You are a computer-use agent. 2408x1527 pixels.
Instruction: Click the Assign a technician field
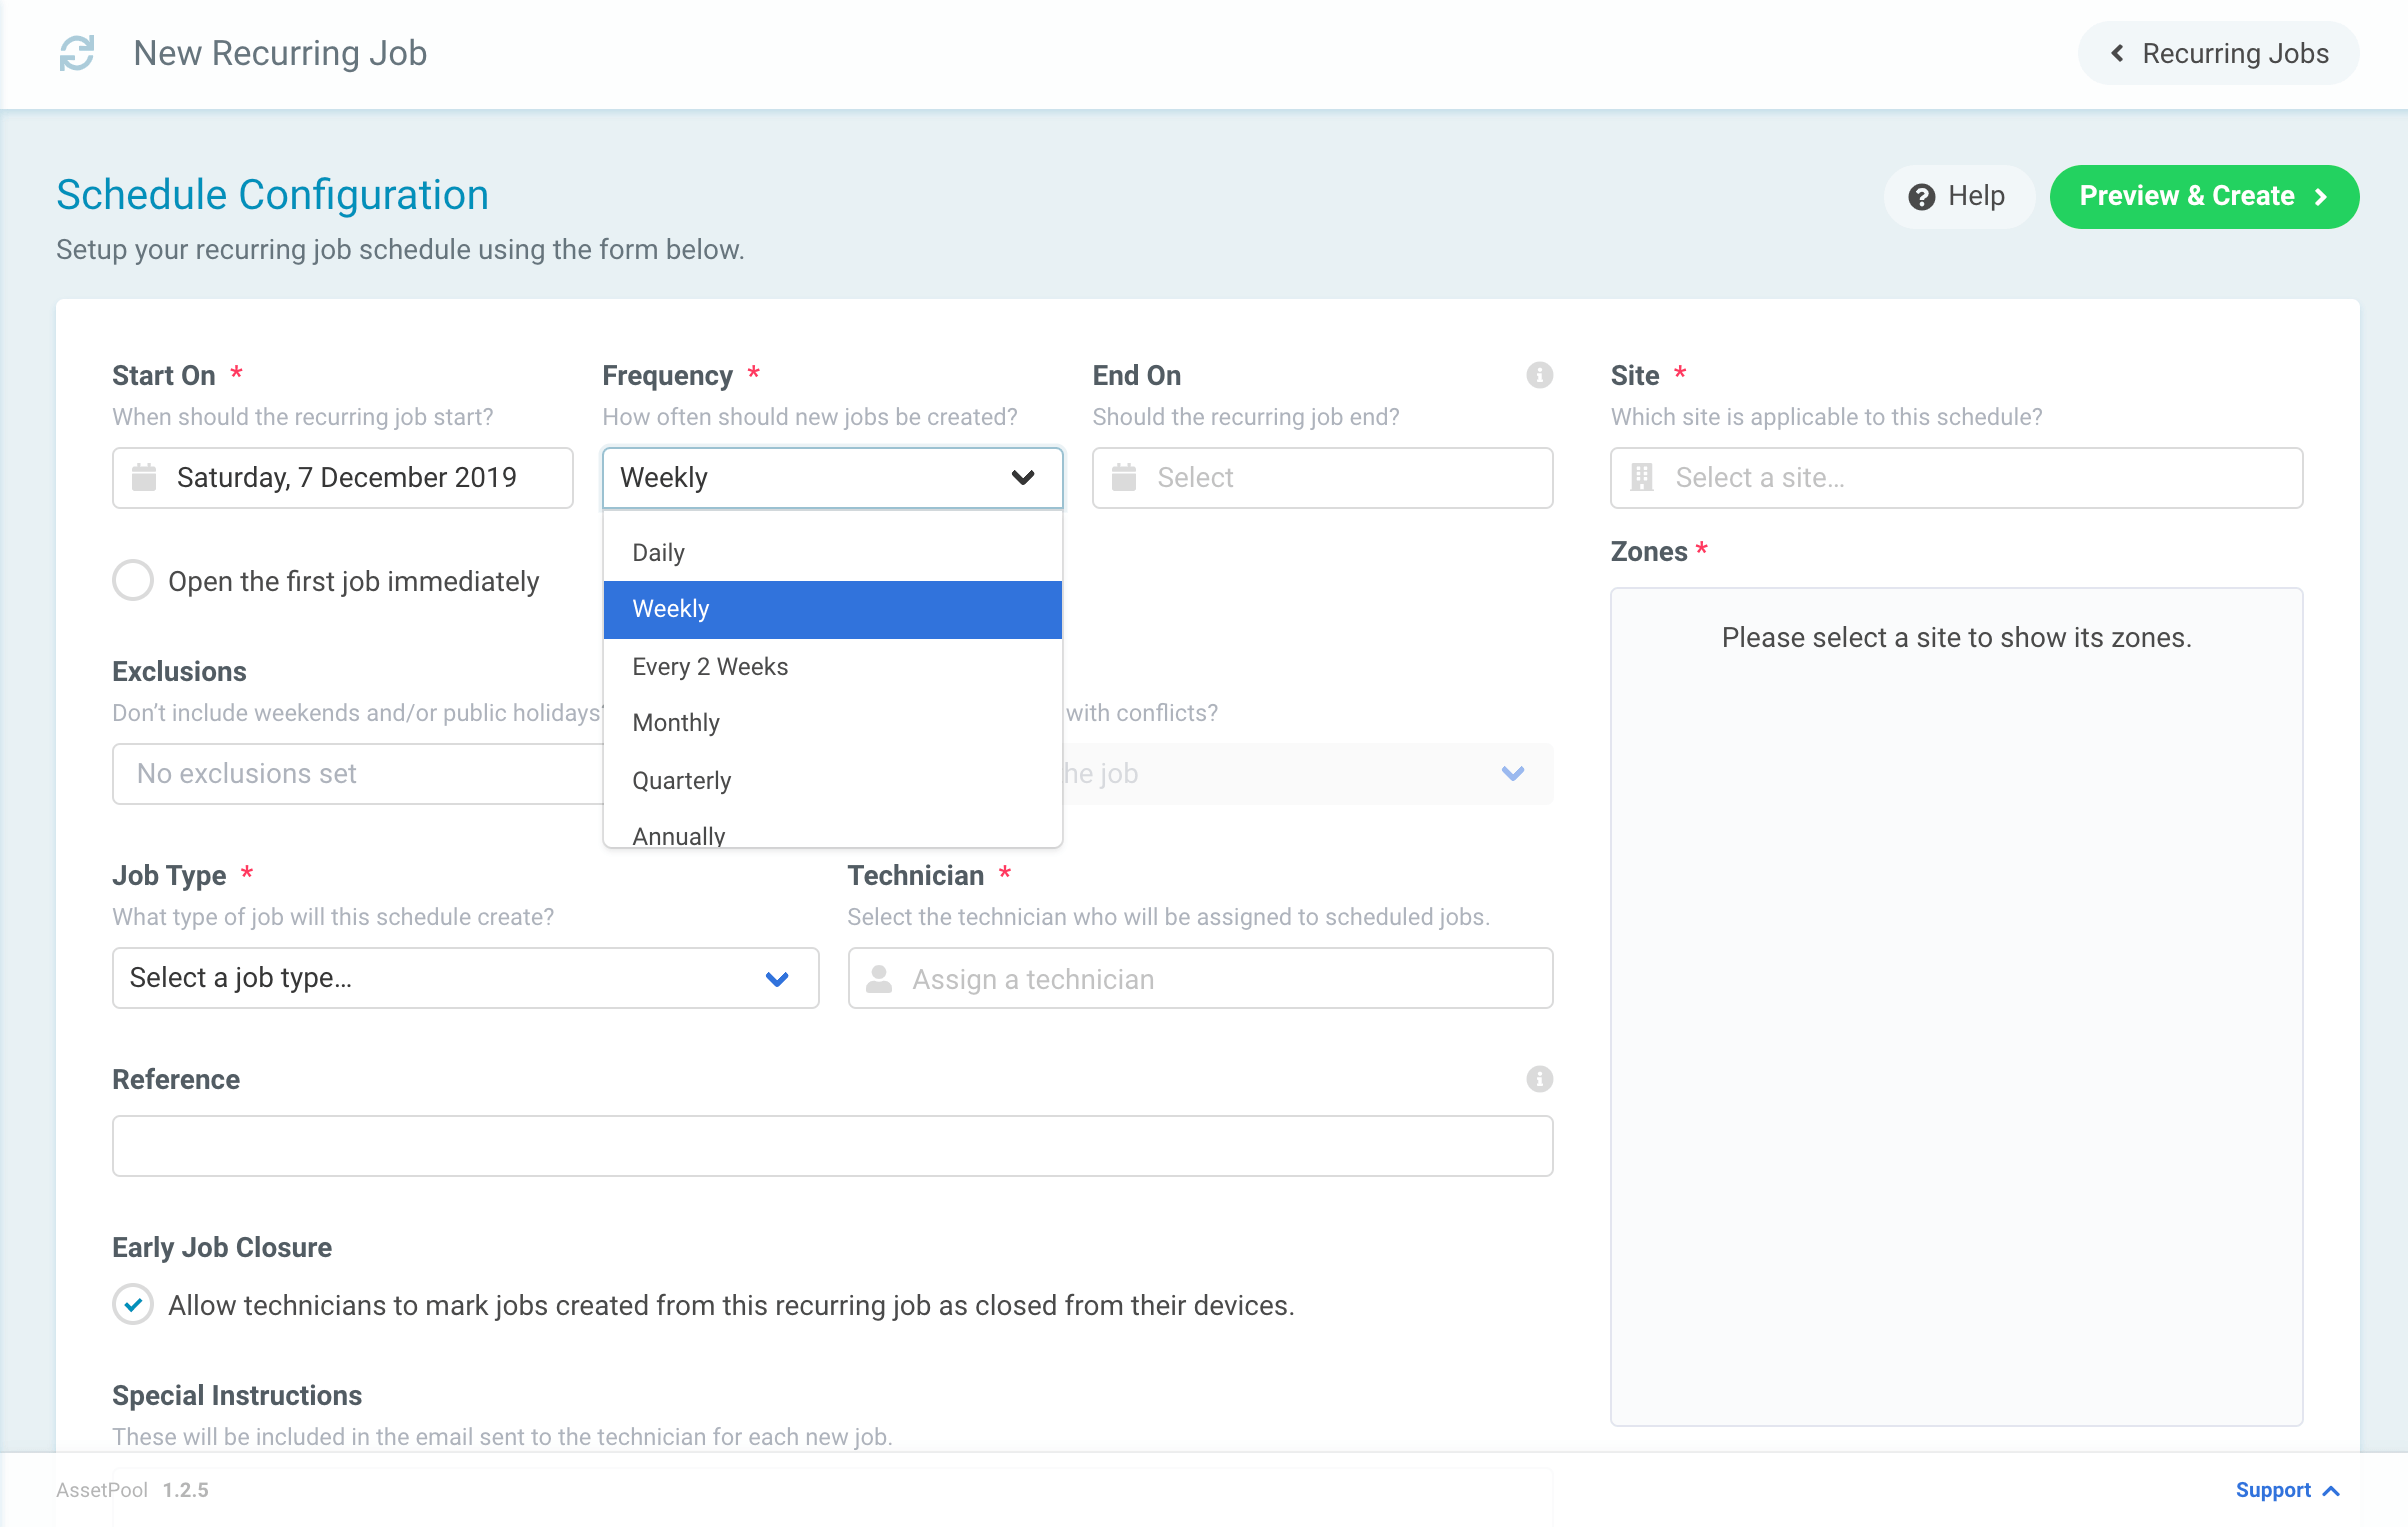coord(1200,978)
